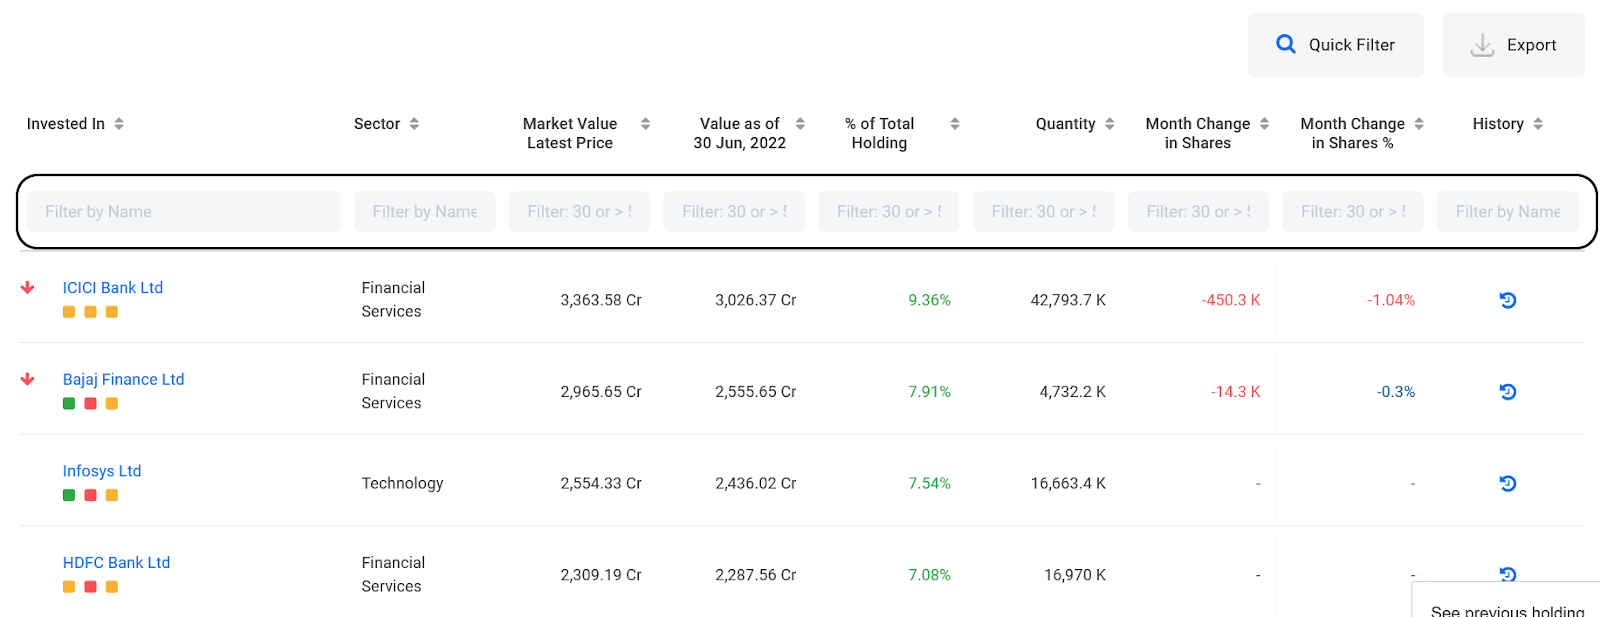Select ICICI quantity 42,793.7 K

coord(1068,300)
